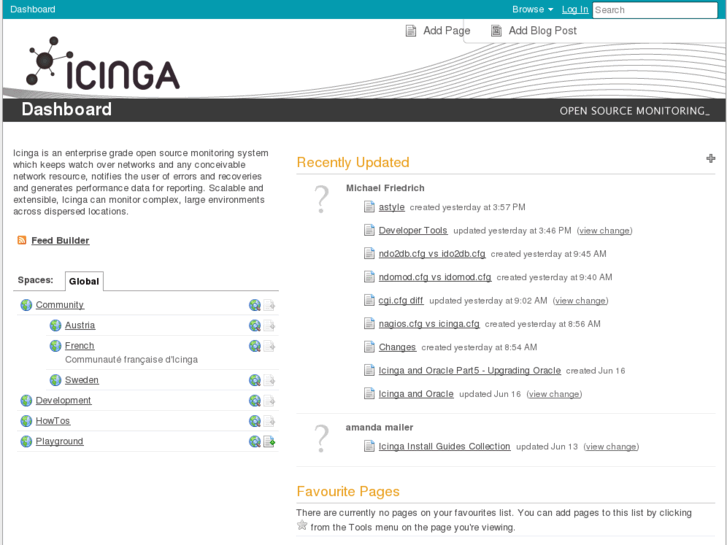This screenshot has height=545, width=727.
Task: Click the globe icon next to Sweden
Action: point(55,380)
